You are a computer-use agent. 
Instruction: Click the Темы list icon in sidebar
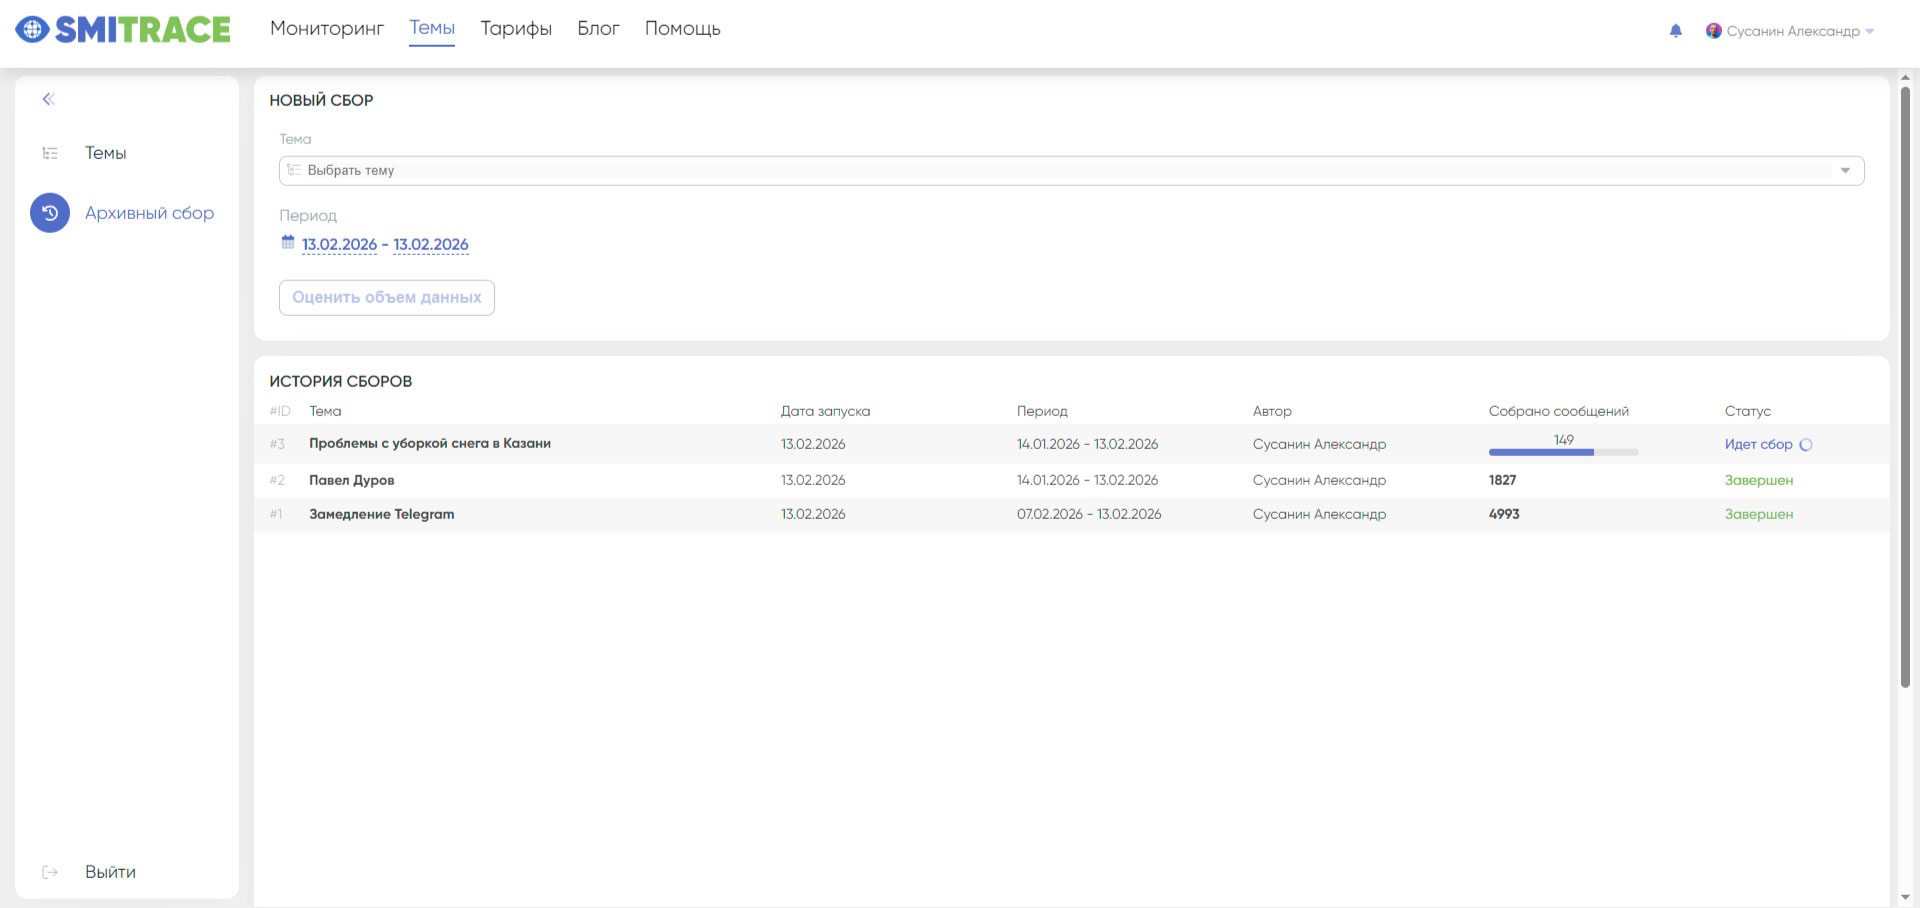(50, 153)
